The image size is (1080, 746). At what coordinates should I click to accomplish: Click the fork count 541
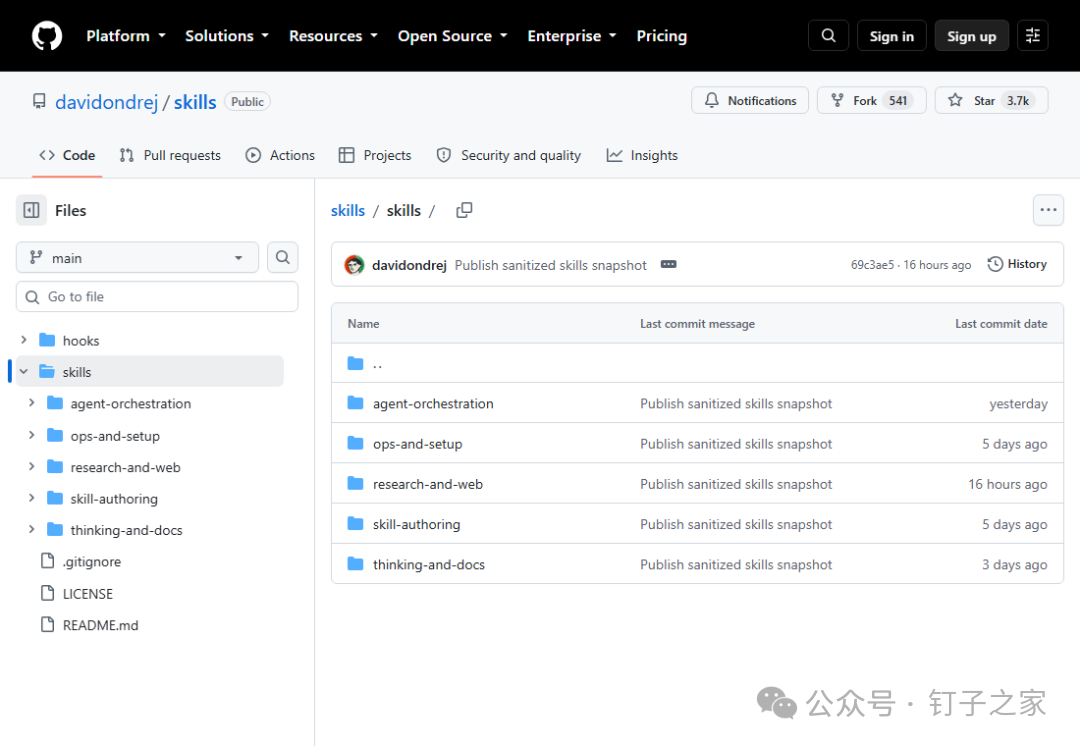[897, 101]
